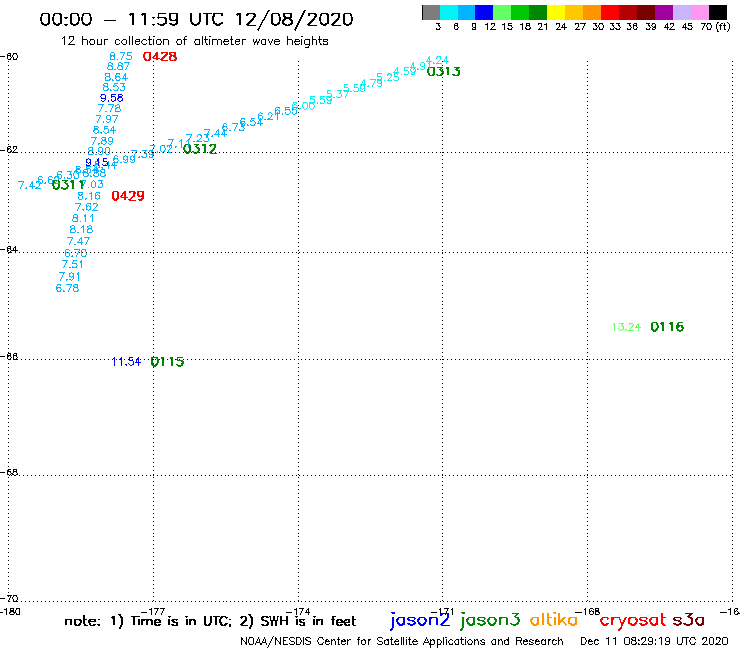Image resolution: width=740 pixels, height=650 pixels.
Task: Select the 'Dec 11 08:29:19 UTC 2020' timestamp
Action: coord(654,641)
